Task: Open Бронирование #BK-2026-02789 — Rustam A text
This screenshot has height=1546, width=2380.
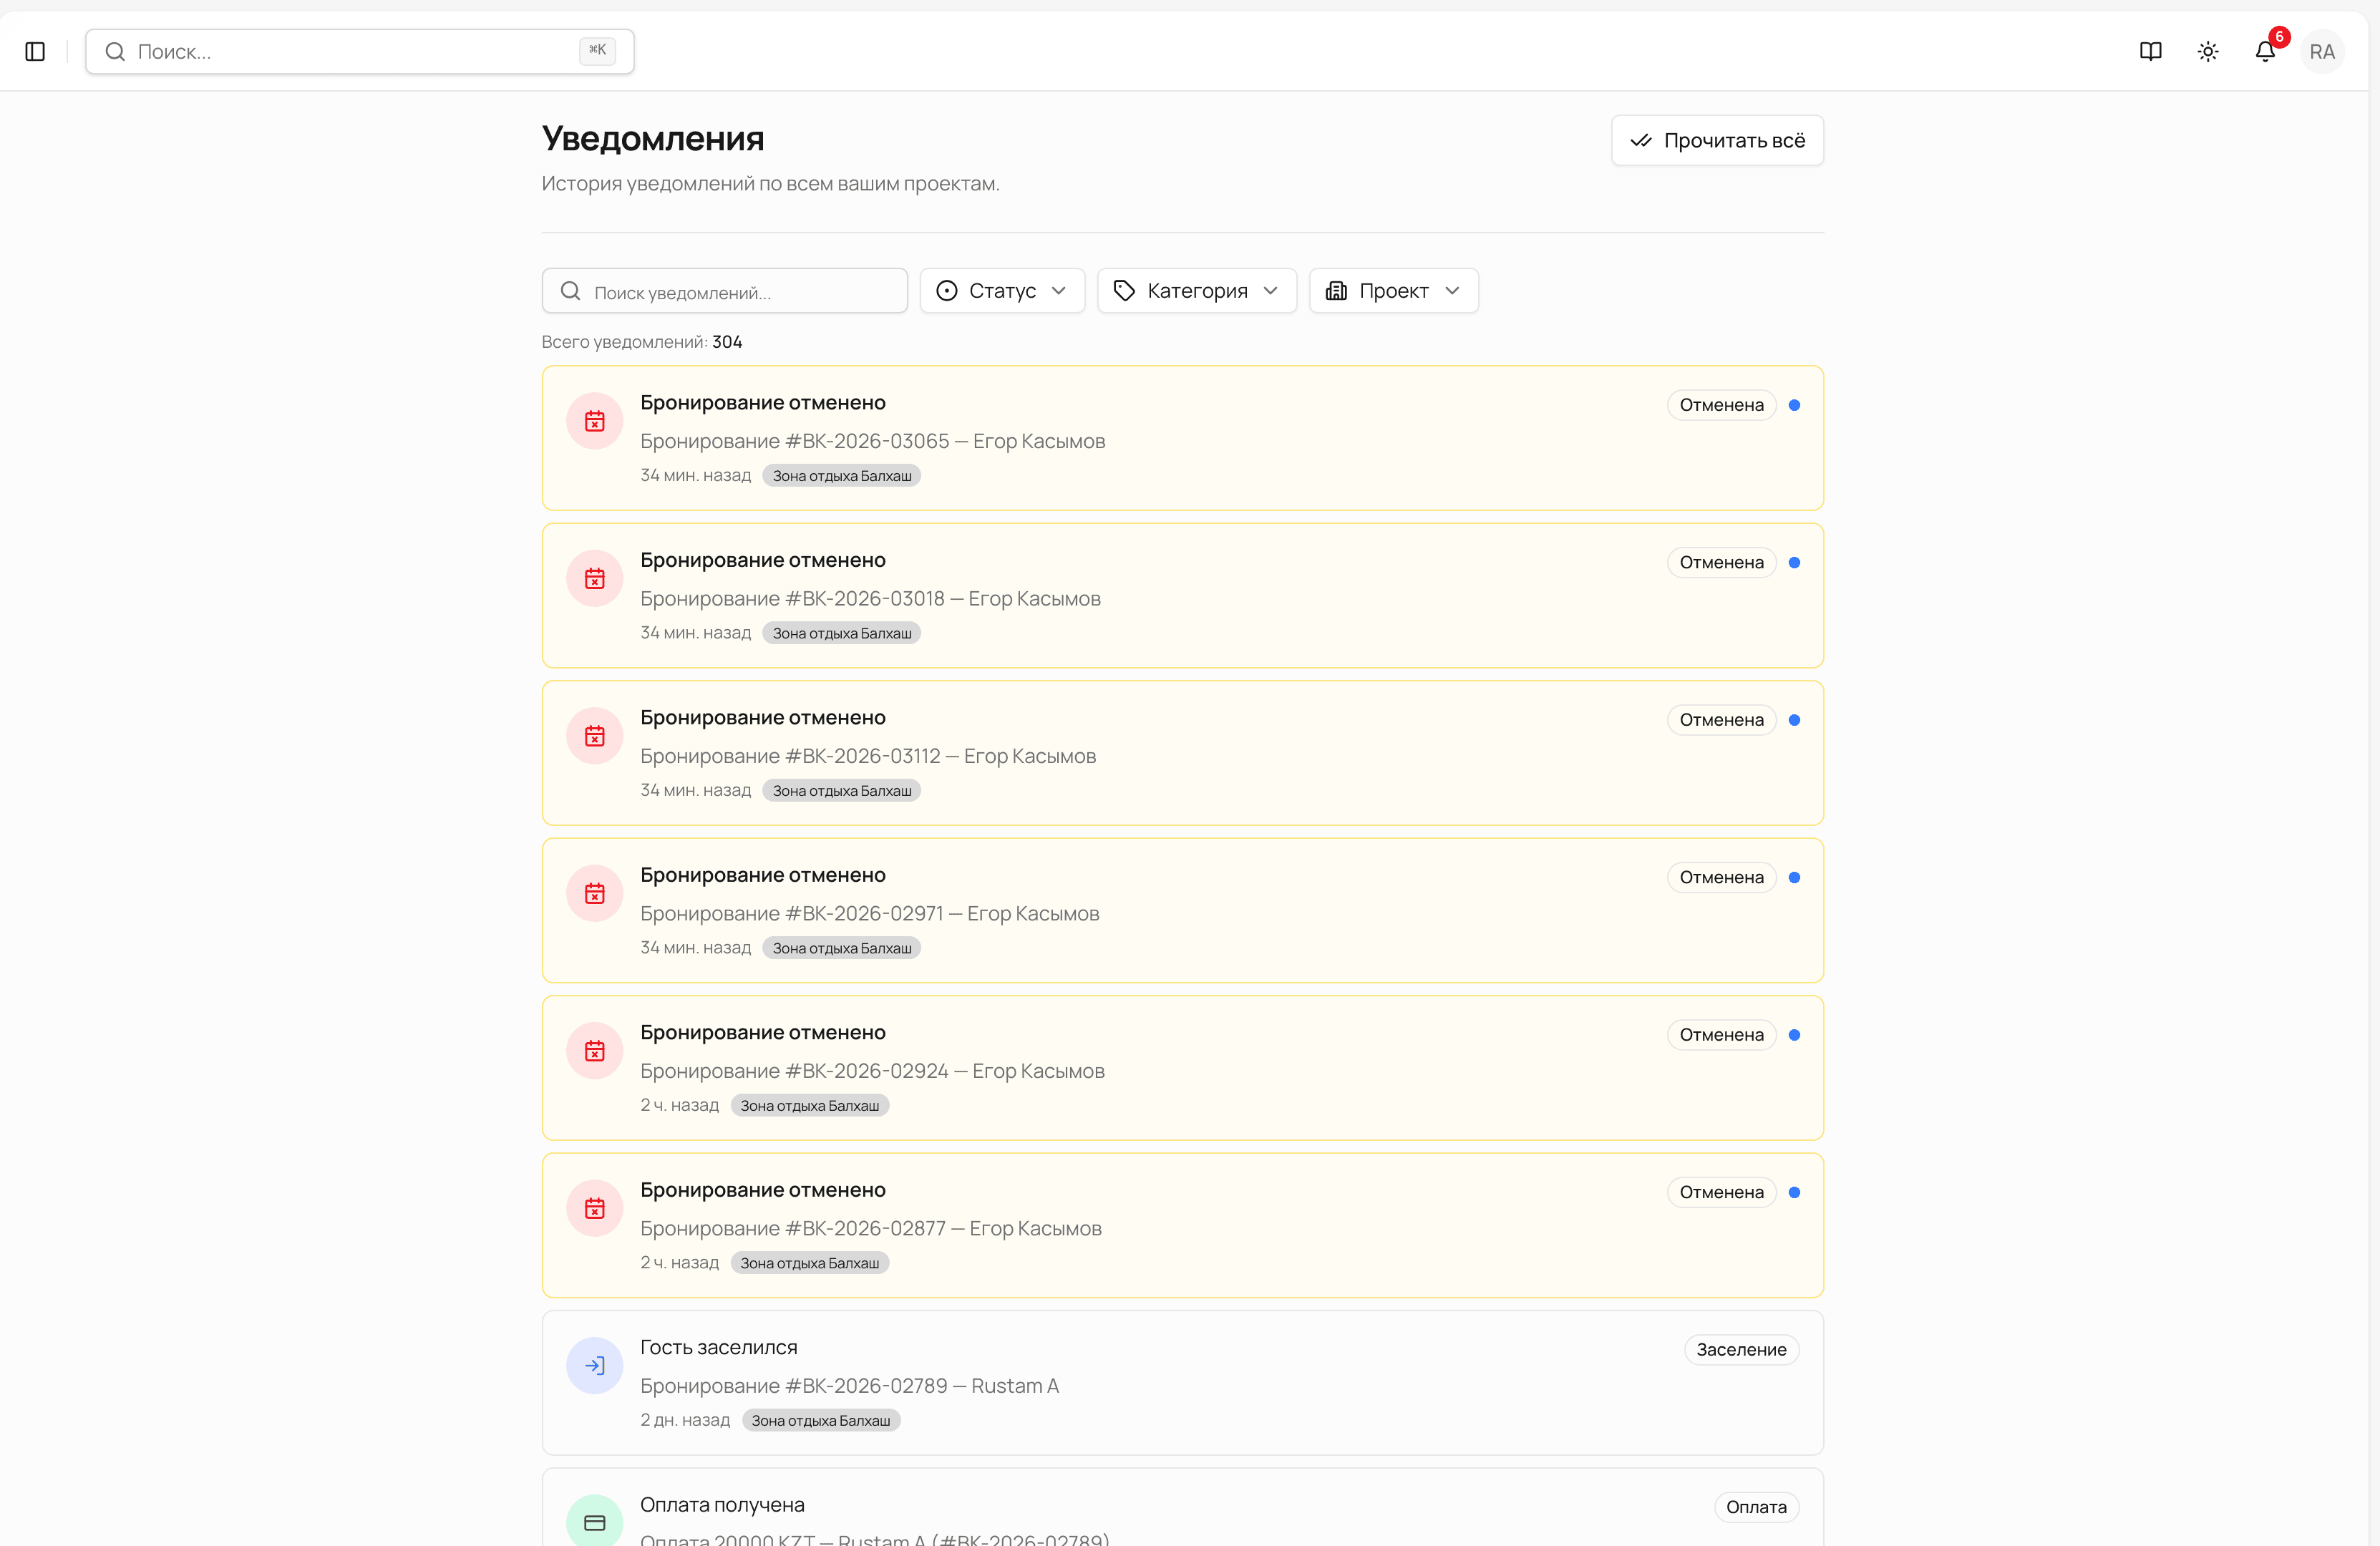Action: click(849, 1386)
